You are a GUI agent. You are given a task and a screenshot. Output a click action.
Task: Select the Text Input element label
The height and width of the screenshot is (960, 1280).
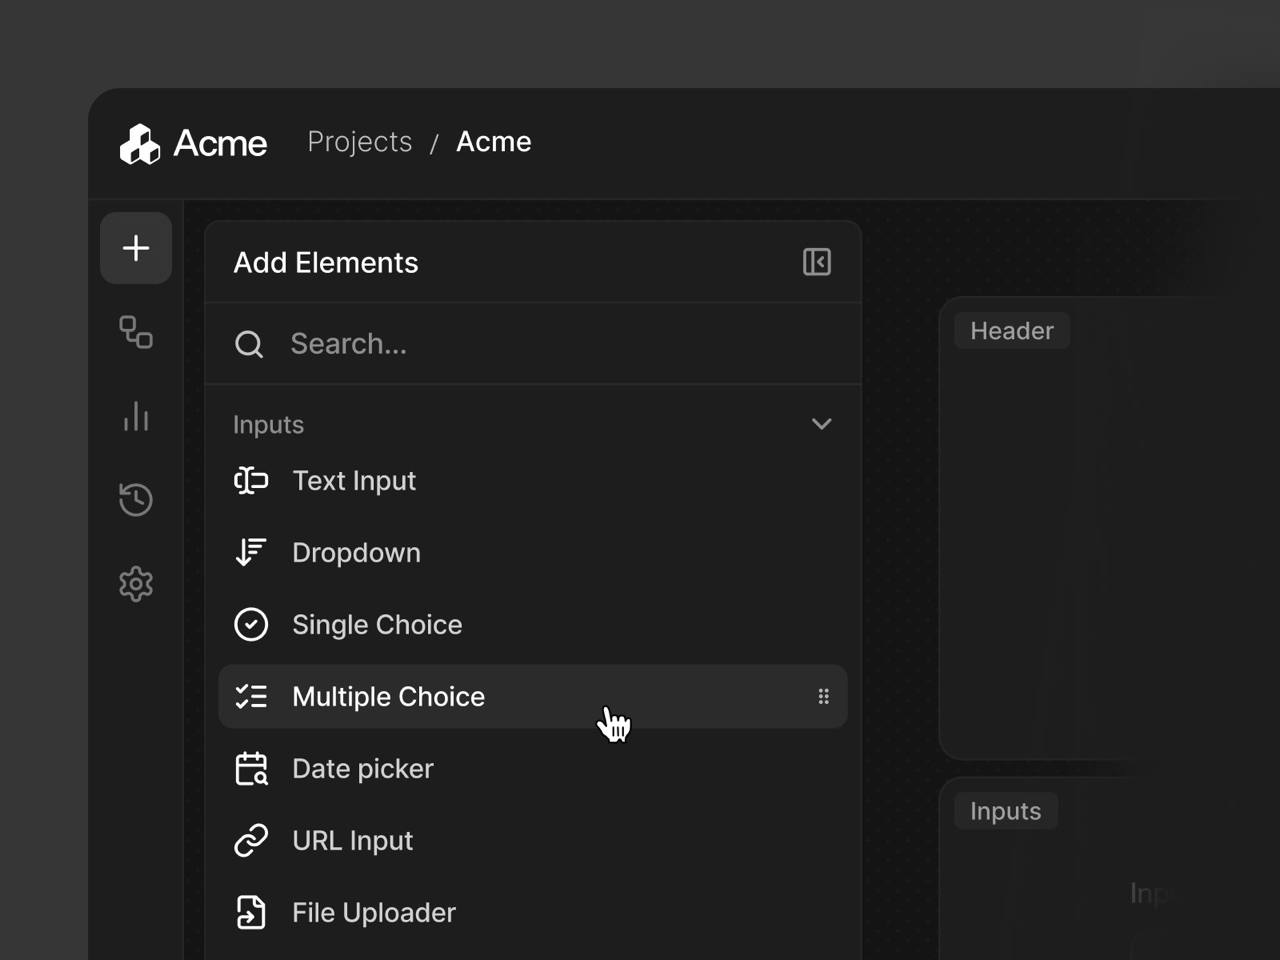pos(354,481)
